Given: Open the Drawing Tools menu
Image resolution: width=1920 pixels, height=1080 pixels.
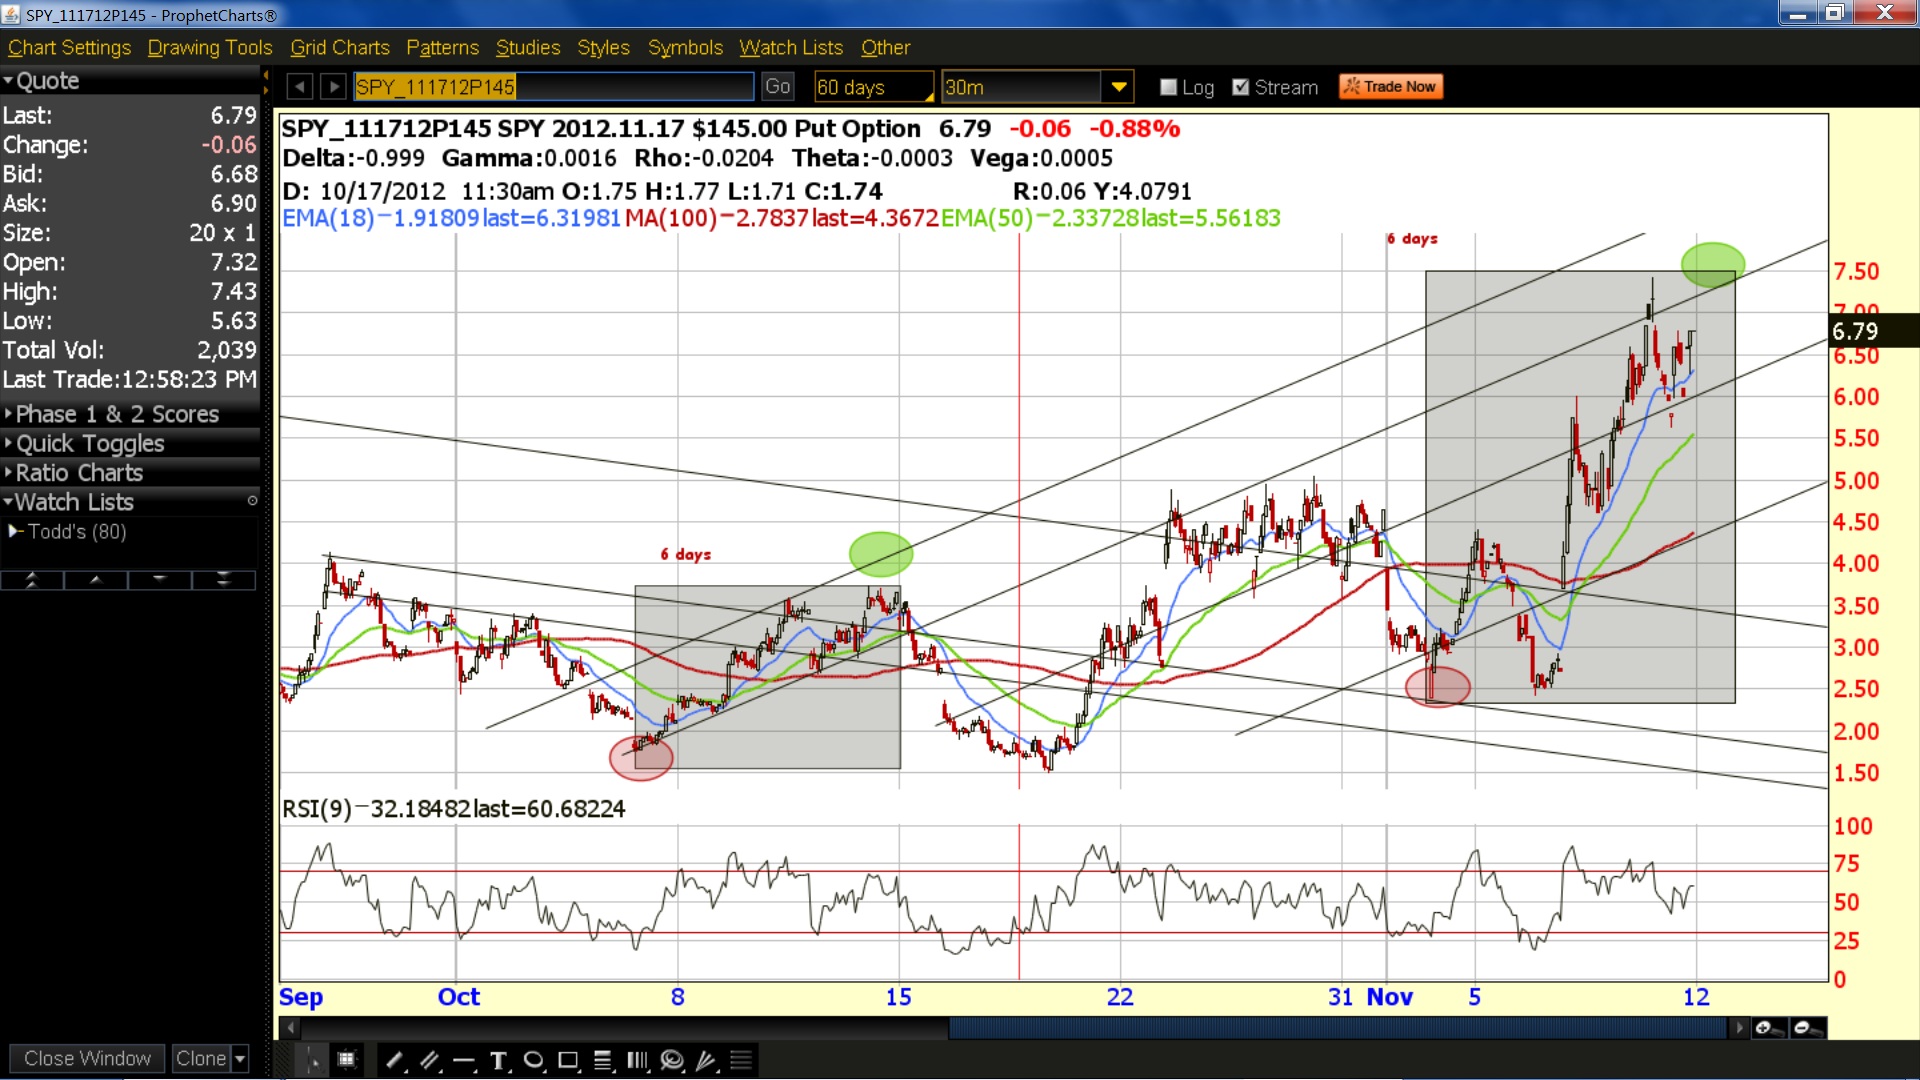Looking at the screenshot, I should click(x=210, y=47).
